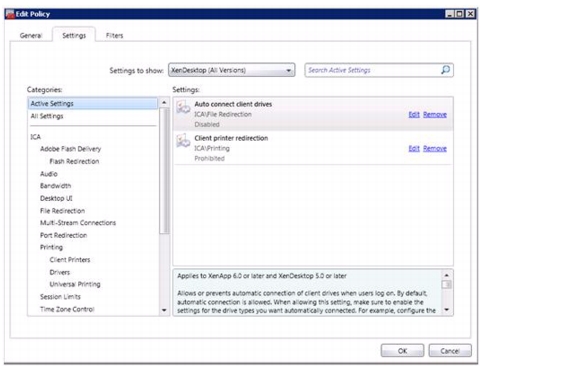The width and height of the screenshot is (576, 366).
Task: Click the Prohibited status text
Action: pos(209,158)
